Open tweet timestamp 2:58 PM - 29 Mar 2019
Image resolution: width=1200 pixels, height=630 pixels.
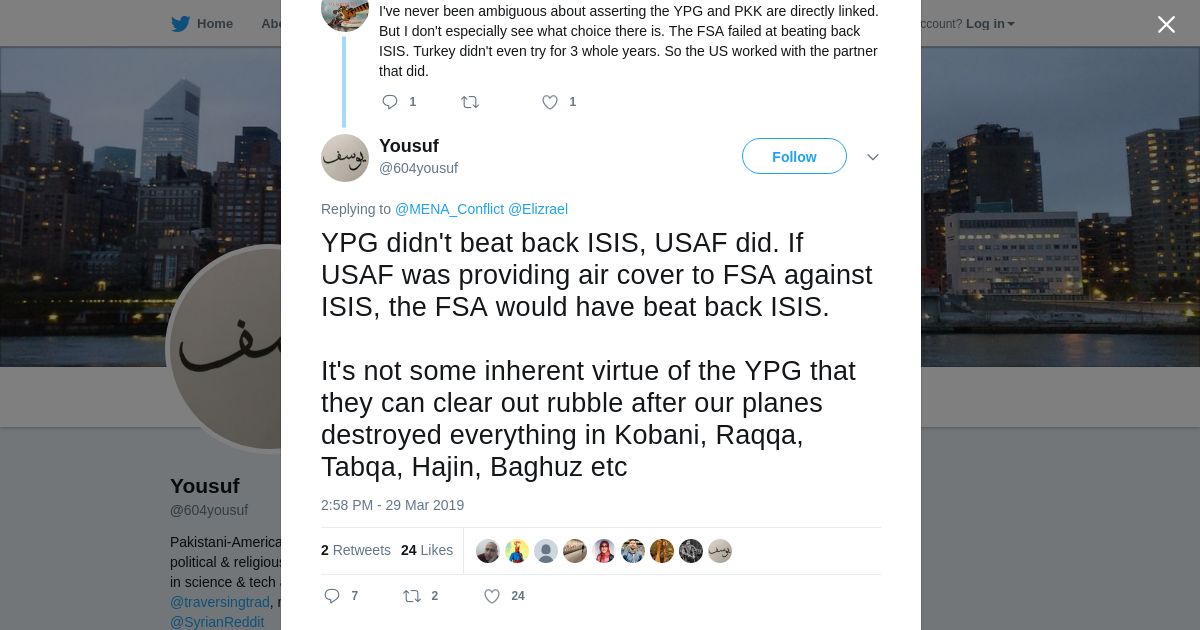tap(392, 505)
